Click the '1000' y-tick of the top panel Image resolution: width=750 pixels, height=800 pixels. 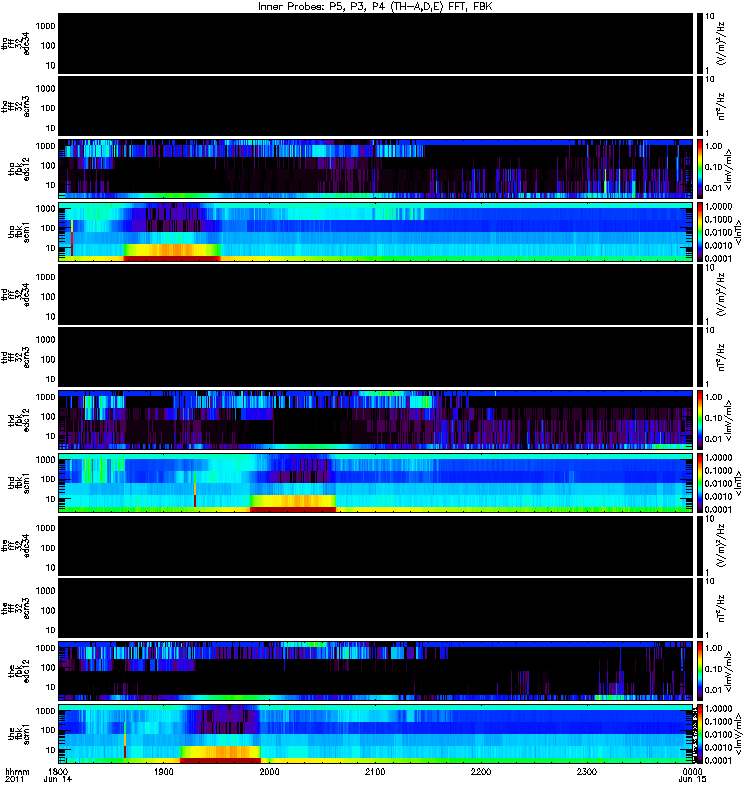click(45, 26)
